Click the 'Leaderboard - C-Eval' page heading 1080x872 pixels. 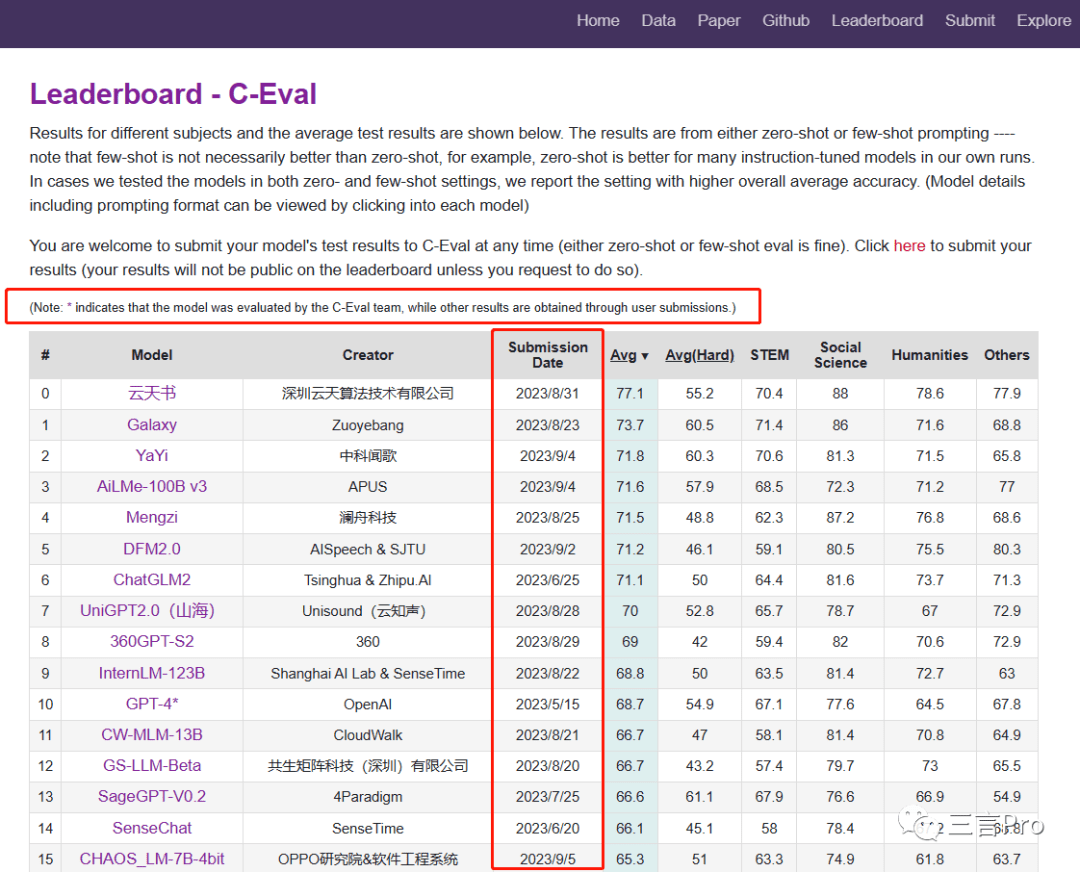click(x=173, y=94)
